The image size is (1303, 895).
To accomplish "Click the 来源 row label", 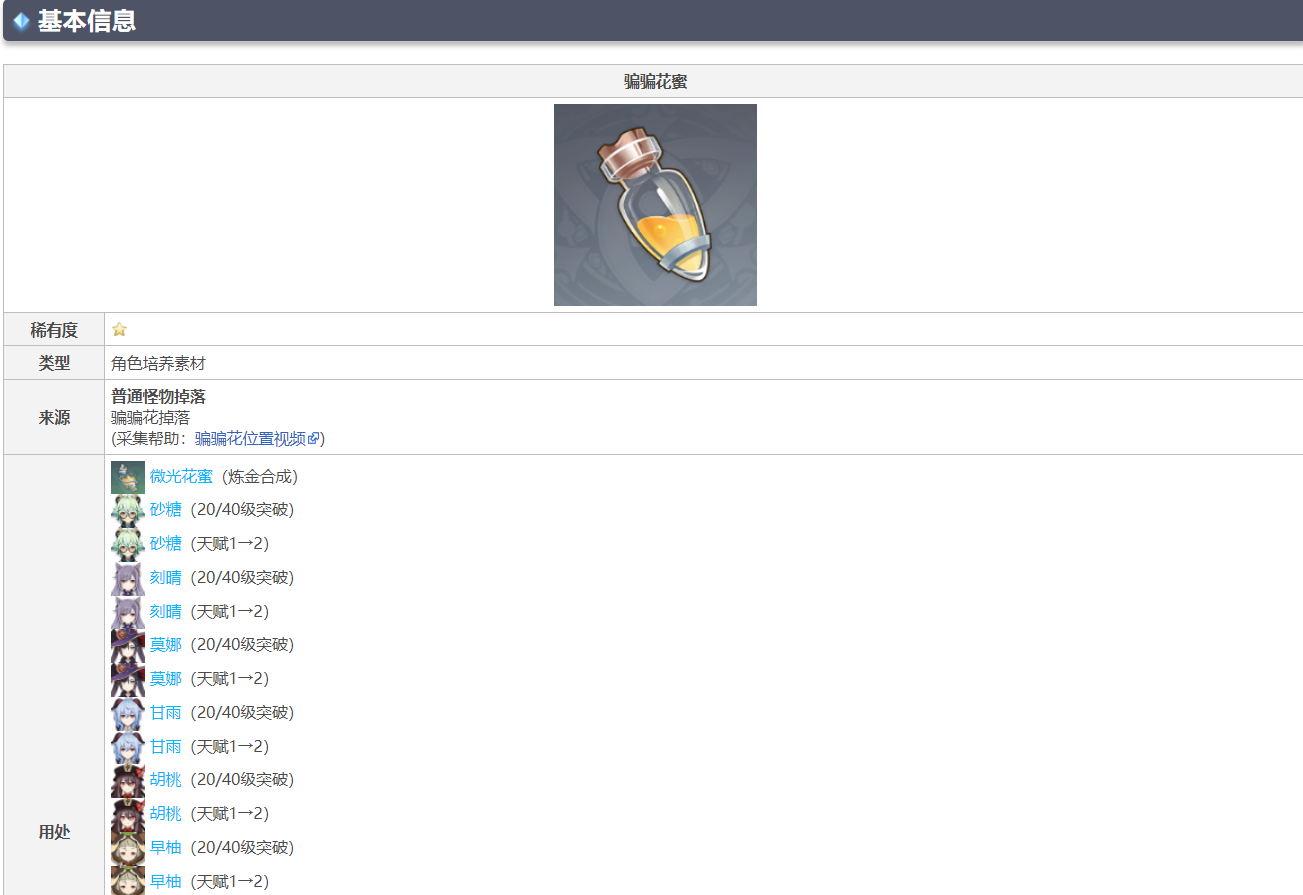I will (x=54, y=418).
